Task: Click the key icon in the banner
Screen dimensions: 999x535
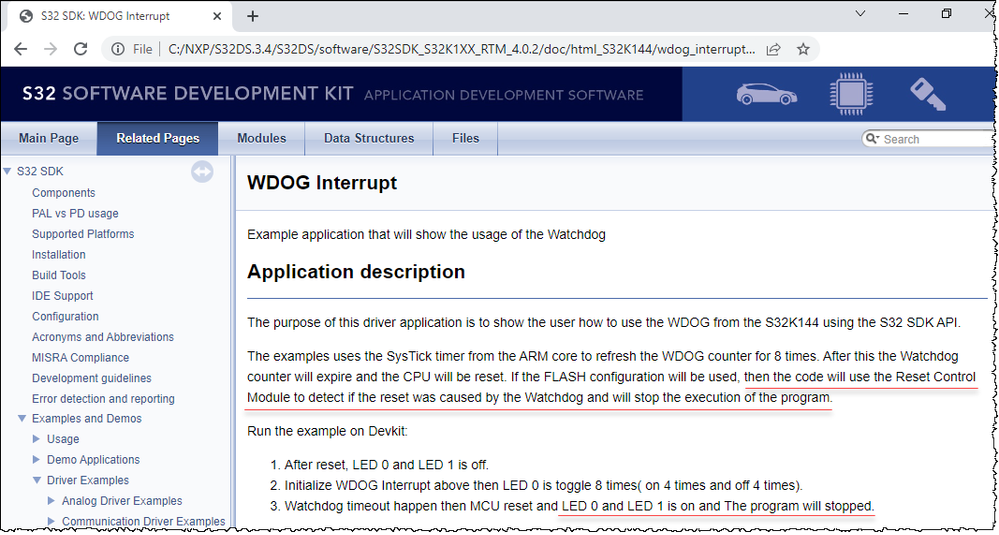Action: pos(928,94)
